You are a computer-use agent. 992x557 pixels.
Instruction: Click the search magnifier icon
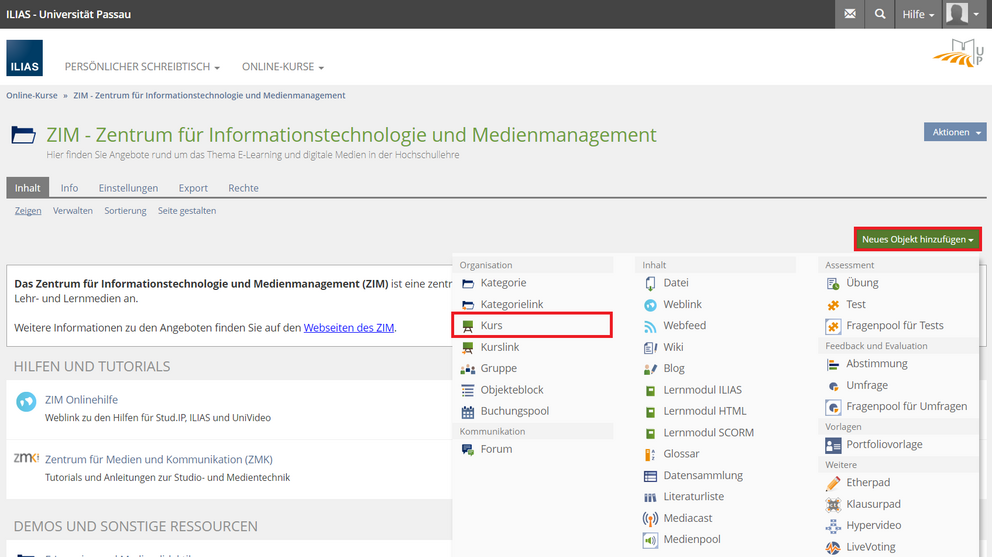click(x=879, y=14)
